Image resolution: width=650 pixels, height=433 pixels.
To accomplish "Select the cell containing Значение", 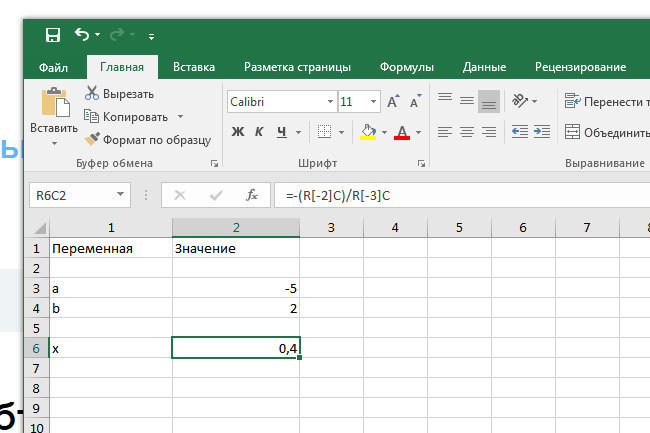I will click(x=236, y=248).
